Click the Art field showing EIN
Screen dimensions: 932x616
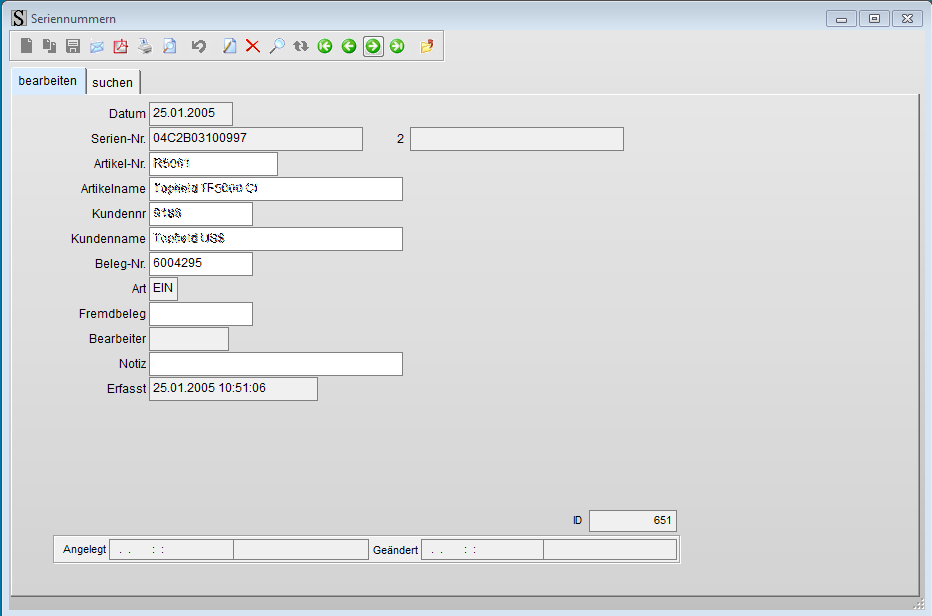(163, 288)
